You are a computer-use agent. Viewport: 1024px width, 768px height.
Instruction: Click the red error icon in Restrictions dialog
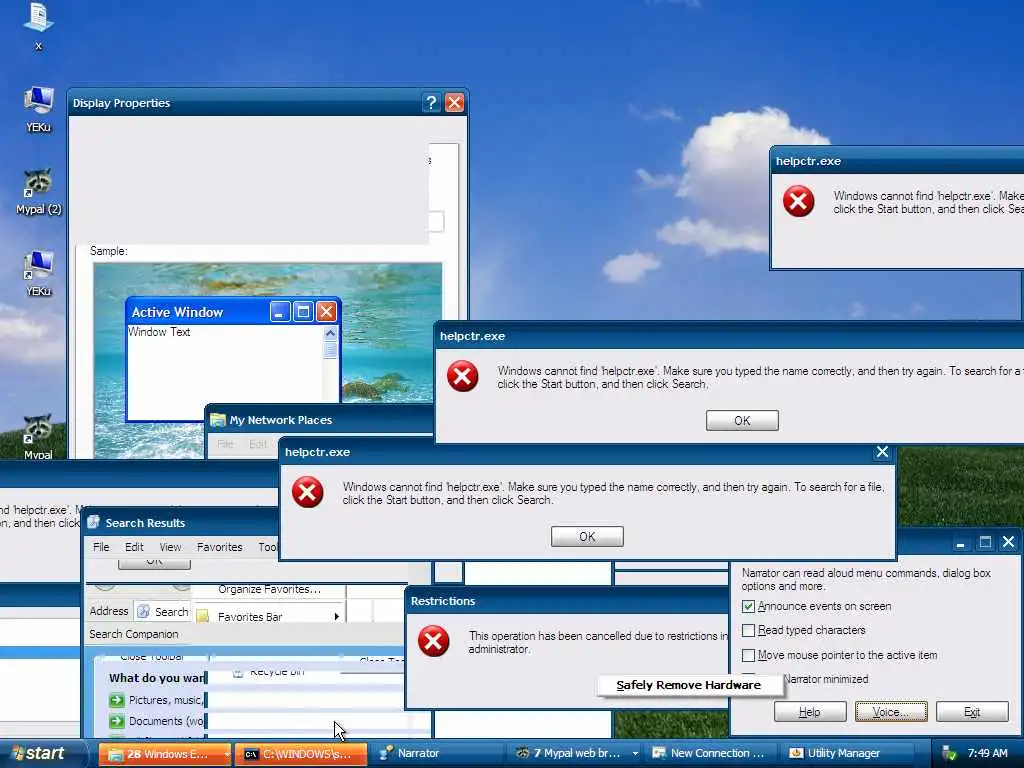click(x=434, y=641)
